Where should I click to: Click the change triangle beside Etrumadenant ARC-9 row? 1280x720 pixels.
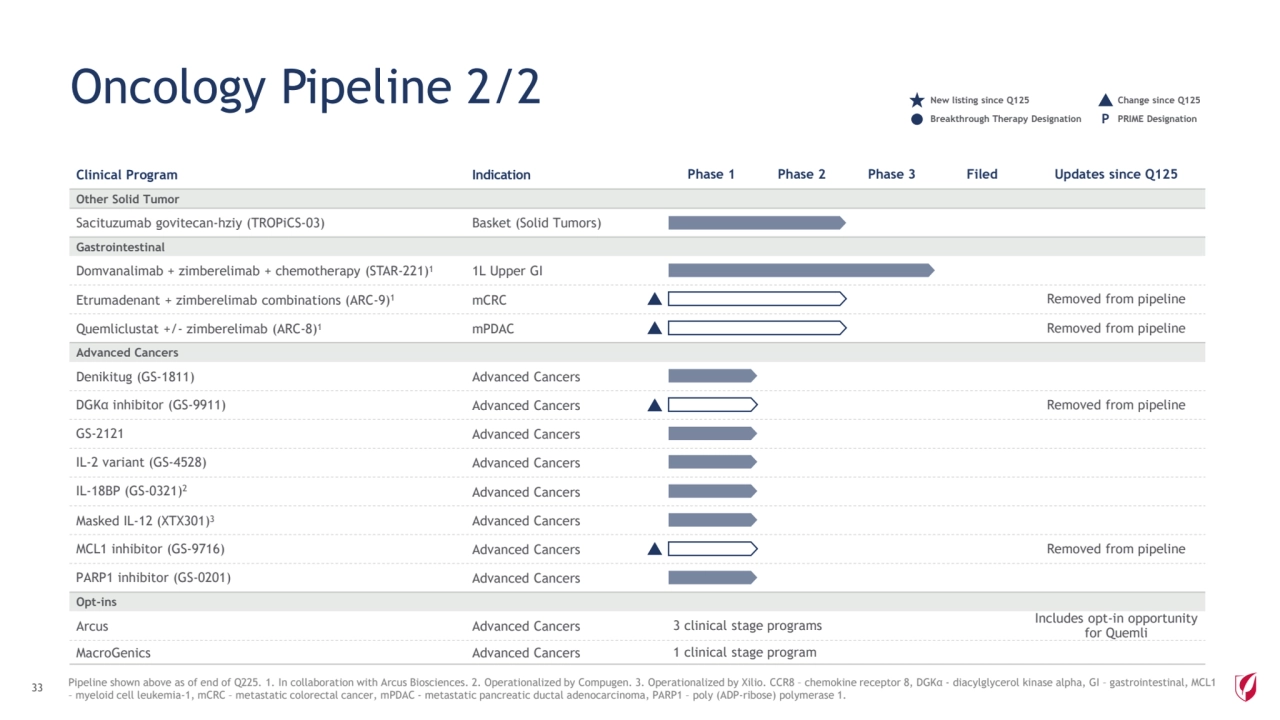click(x=654, y=298)
